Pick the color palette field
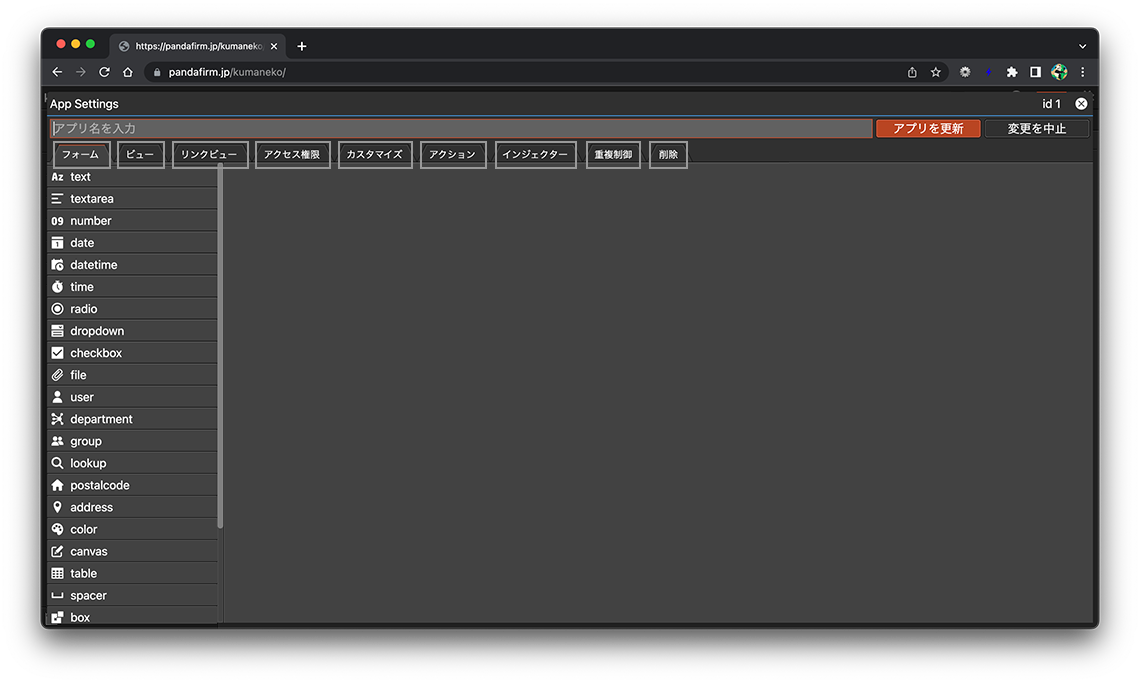Screen dimensions: 1140x683 click(x=84, y=529)
